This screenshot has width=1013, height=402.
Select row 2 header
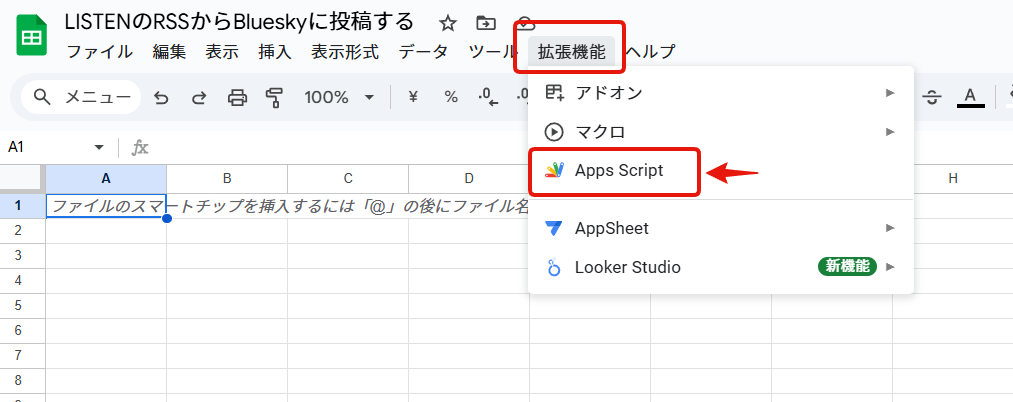click(x=18, y=230)
